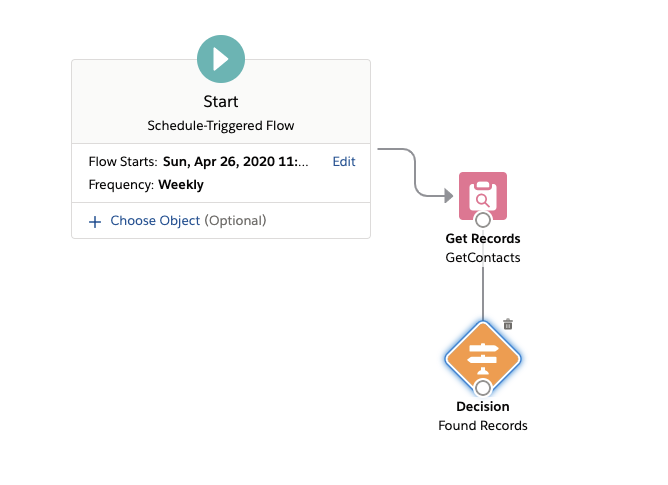Viewport: 668px width, 485px height.
Task: Select the Start title text
Action: (x=221, y=102)
